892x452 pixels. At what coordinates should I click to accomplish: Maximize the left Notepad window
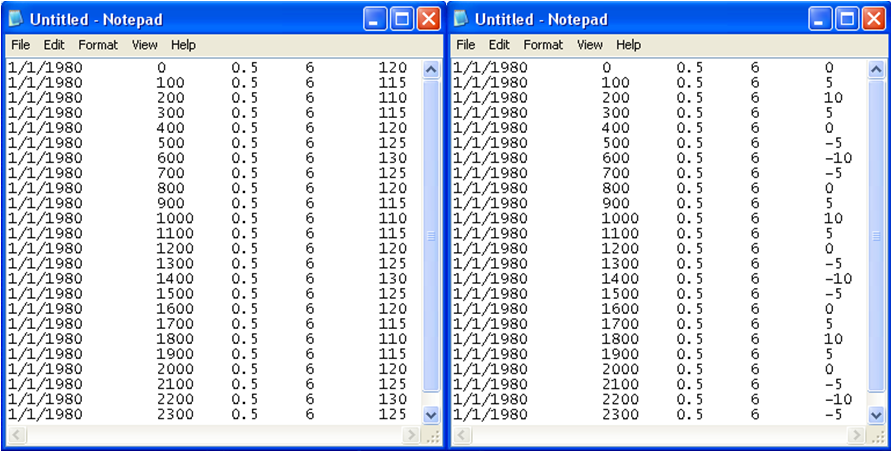tap(402, 20)
